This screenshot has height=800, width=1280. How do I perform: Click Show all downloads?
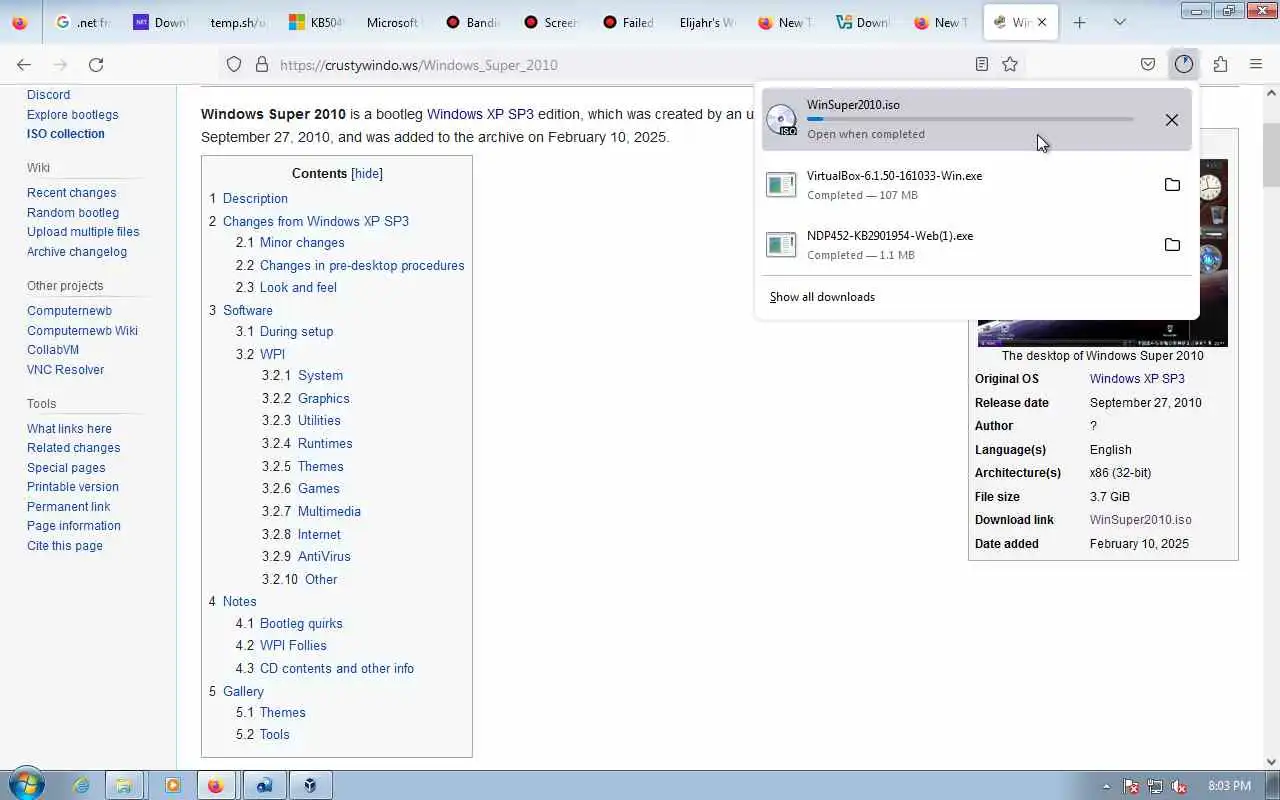(x=822, y=297)
